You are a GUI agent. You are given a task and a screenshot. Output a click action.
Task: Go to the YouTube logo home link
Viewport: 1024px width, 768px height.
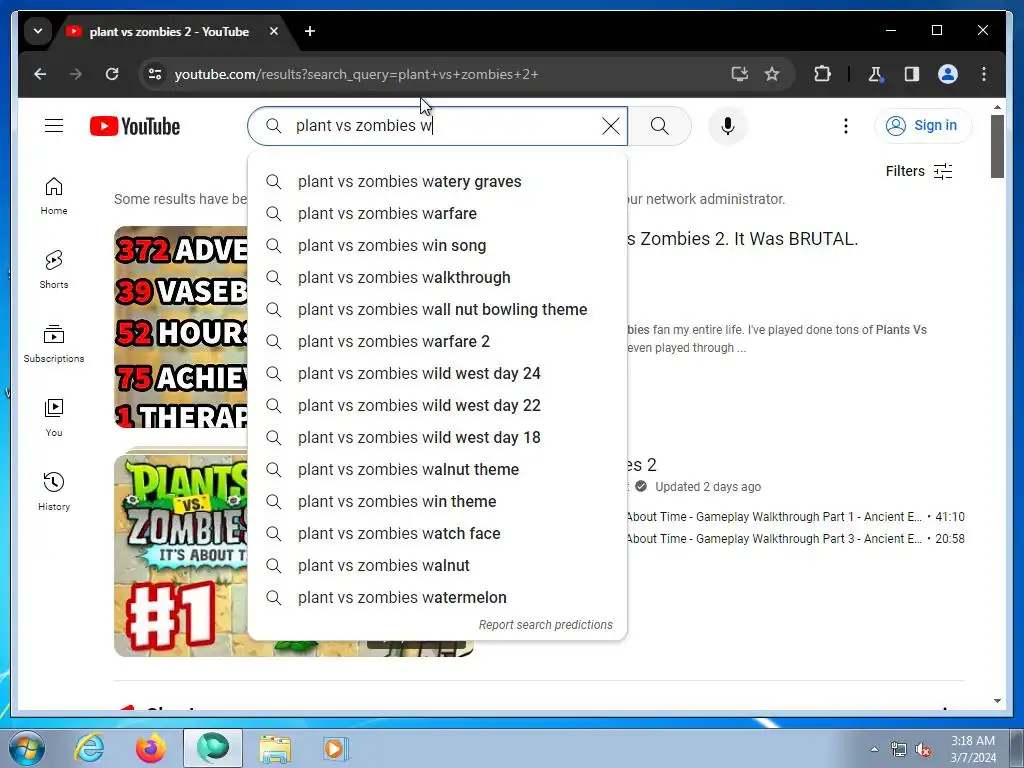(135, 126)
